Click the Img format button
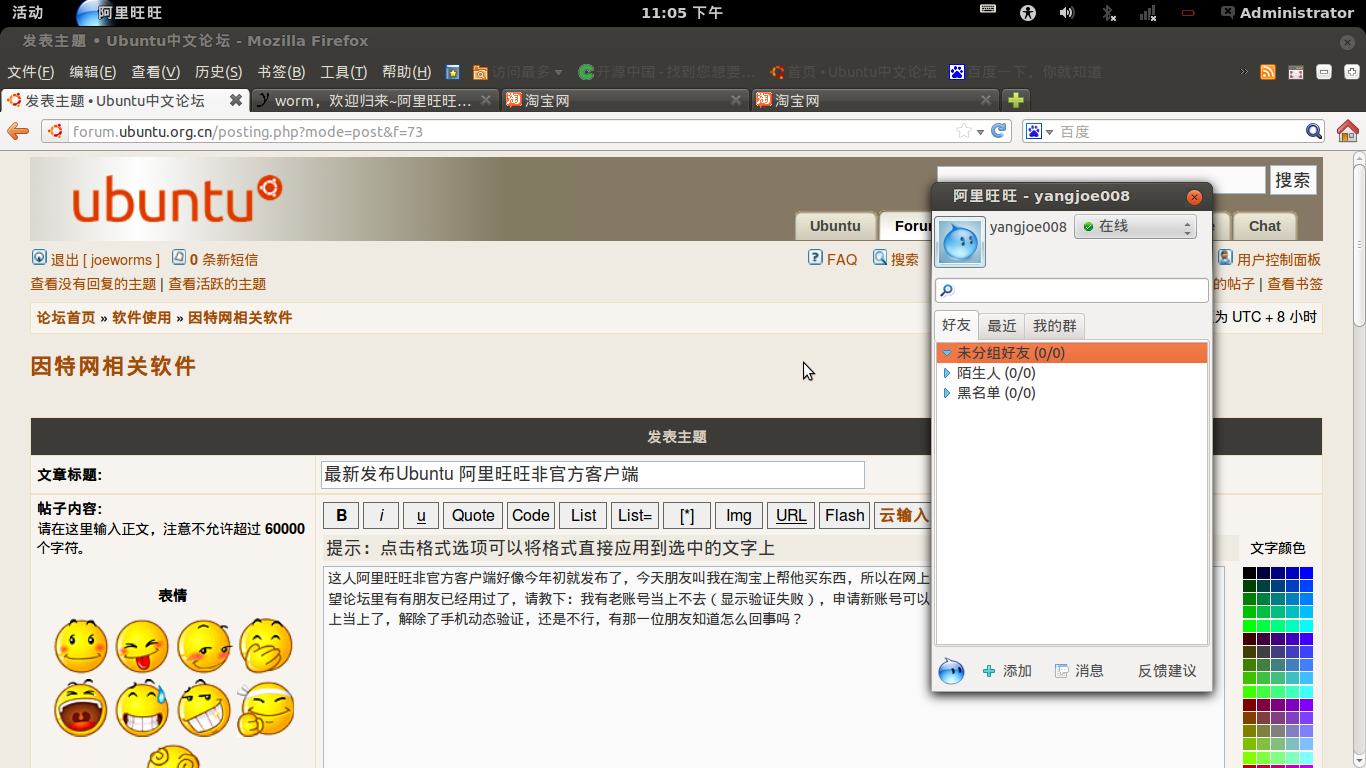 739,515
